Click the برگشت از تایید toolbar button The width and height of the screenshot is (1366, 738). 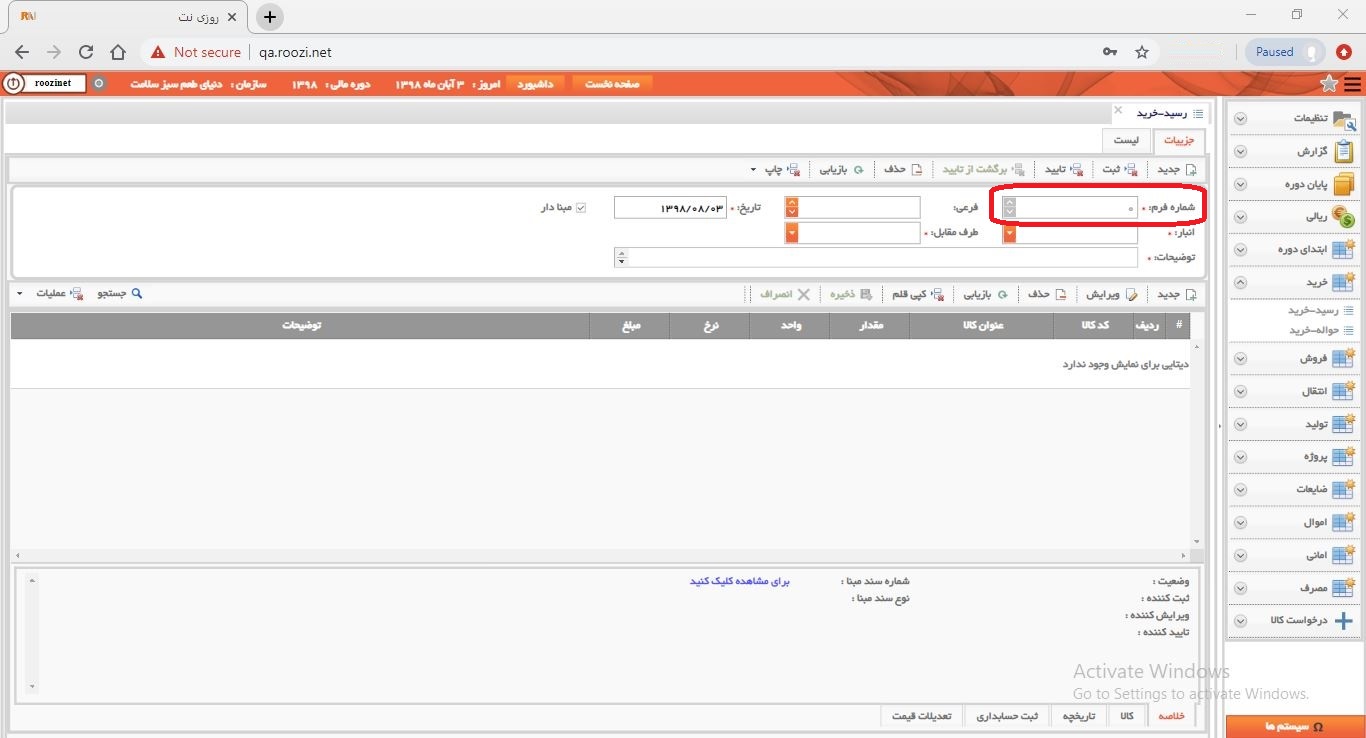(983, 170)
